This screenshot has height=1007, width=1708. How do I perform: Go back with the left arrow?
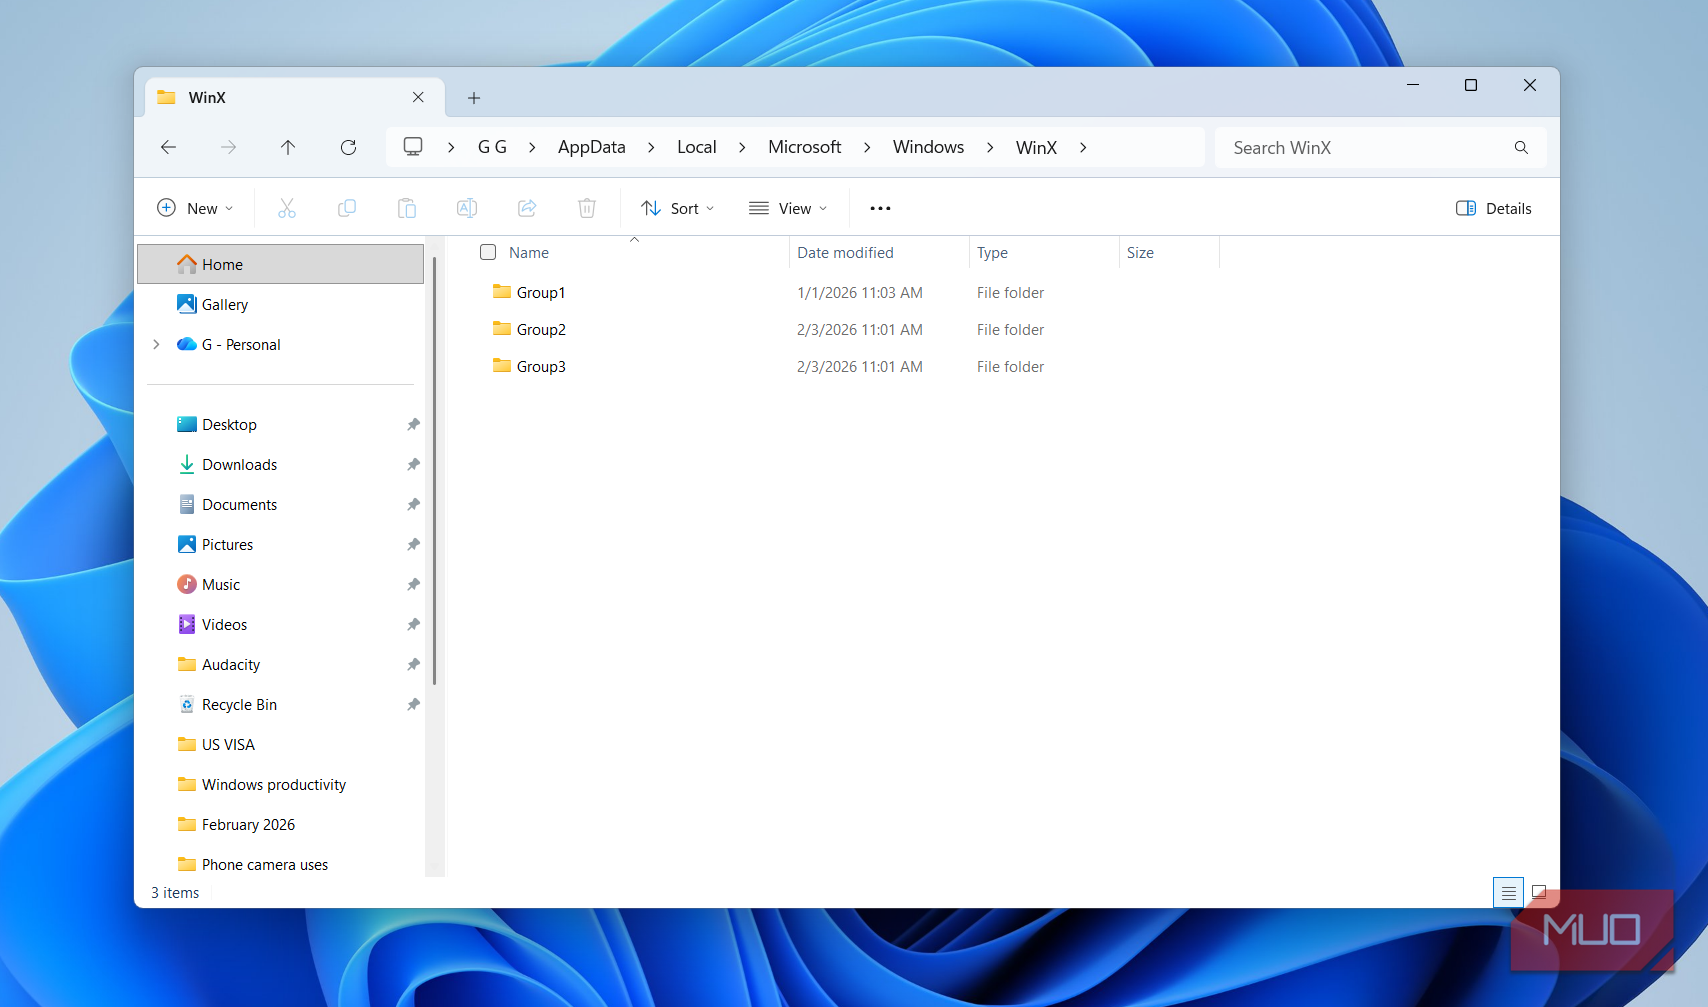(168, 147)
